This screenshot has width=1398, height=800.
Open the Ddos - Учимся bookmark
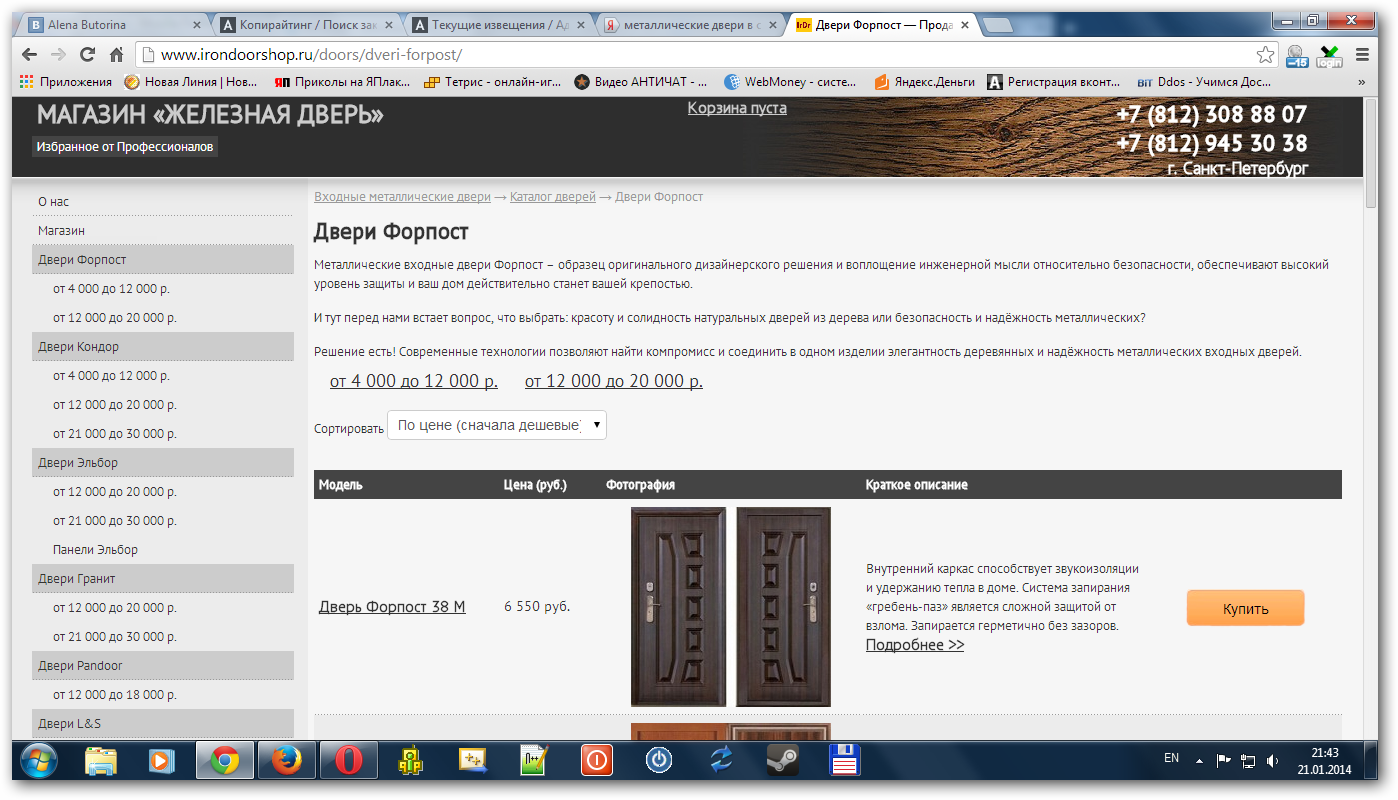tap(1204, 82)
